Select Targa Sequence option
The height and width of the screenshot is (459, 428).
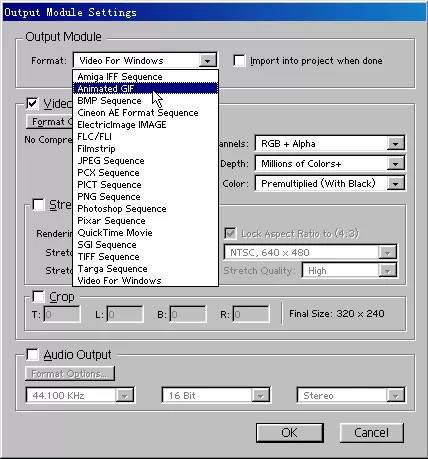145,269
